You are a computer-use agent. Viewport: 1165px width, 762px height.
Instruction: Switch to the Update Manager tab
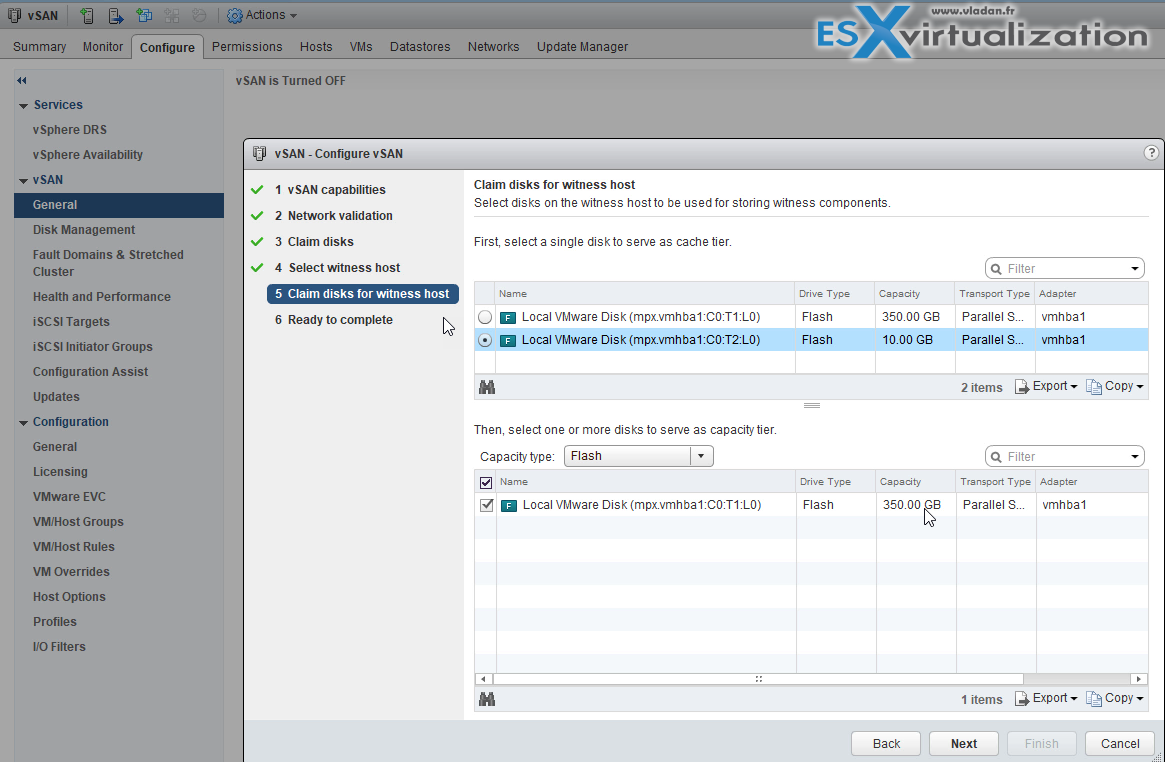click(582, 47)
